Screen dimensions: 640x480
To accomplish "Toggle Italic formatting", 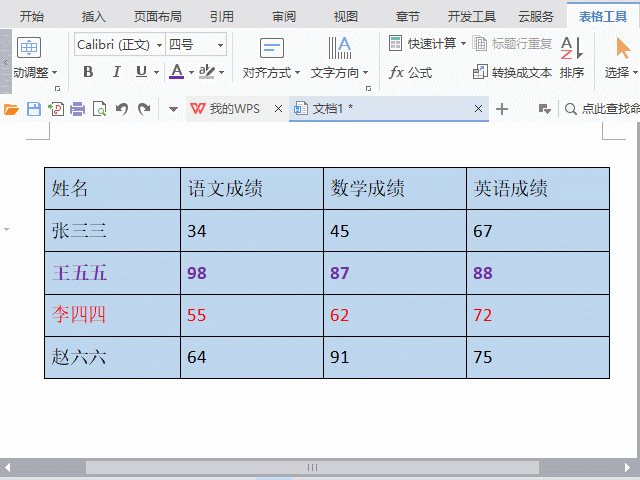I will (x=117, y=72).
